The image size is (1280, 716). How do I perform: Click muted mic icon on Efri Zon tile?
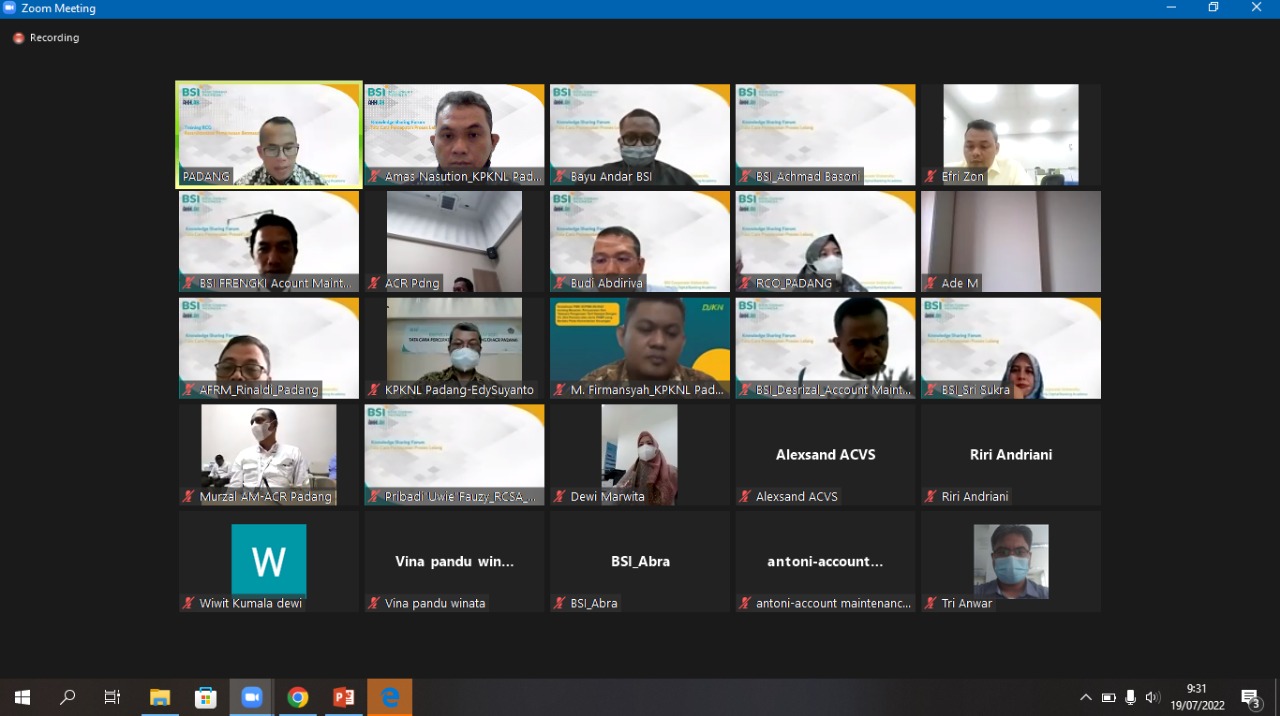pos(931,177)
